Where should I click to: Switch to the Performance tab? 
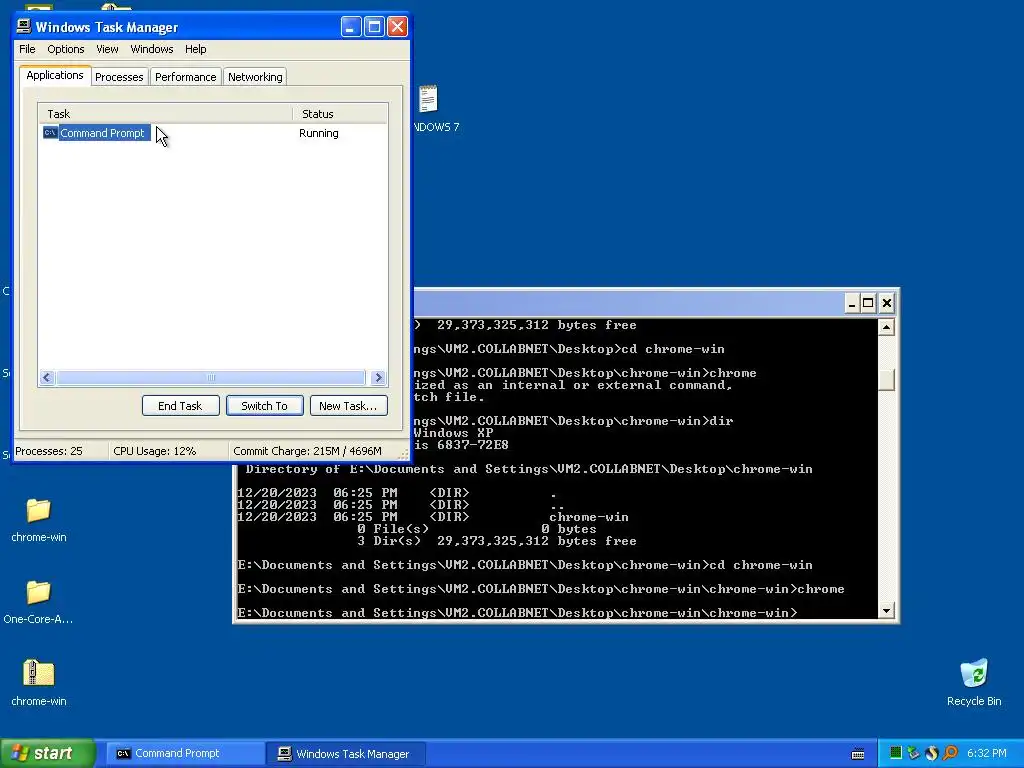click(x=185, y=77)
